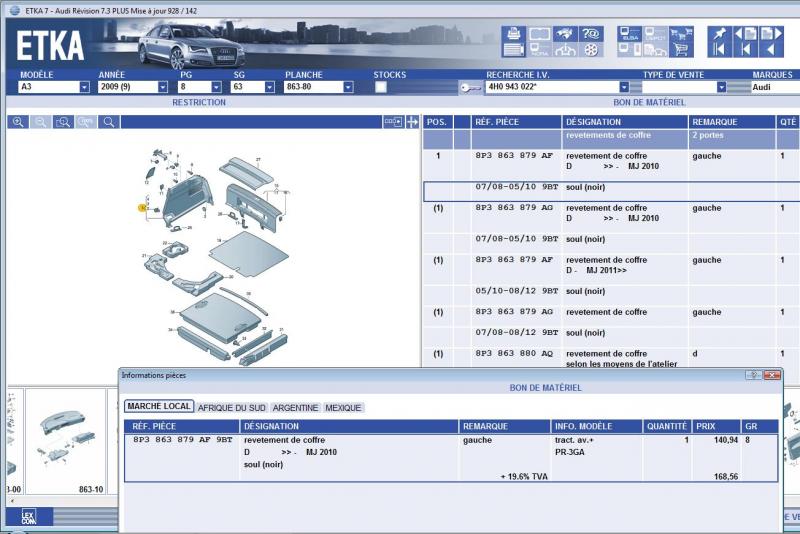Switch to the ARGENTINE tab

click(x=295, y=408)
